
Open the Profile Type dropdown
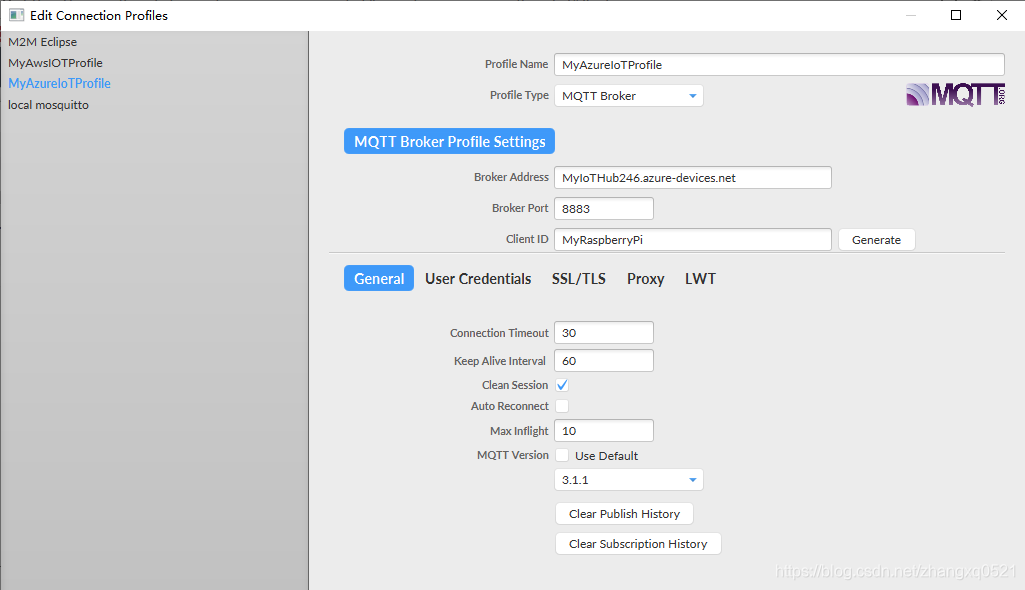(629, 95)
